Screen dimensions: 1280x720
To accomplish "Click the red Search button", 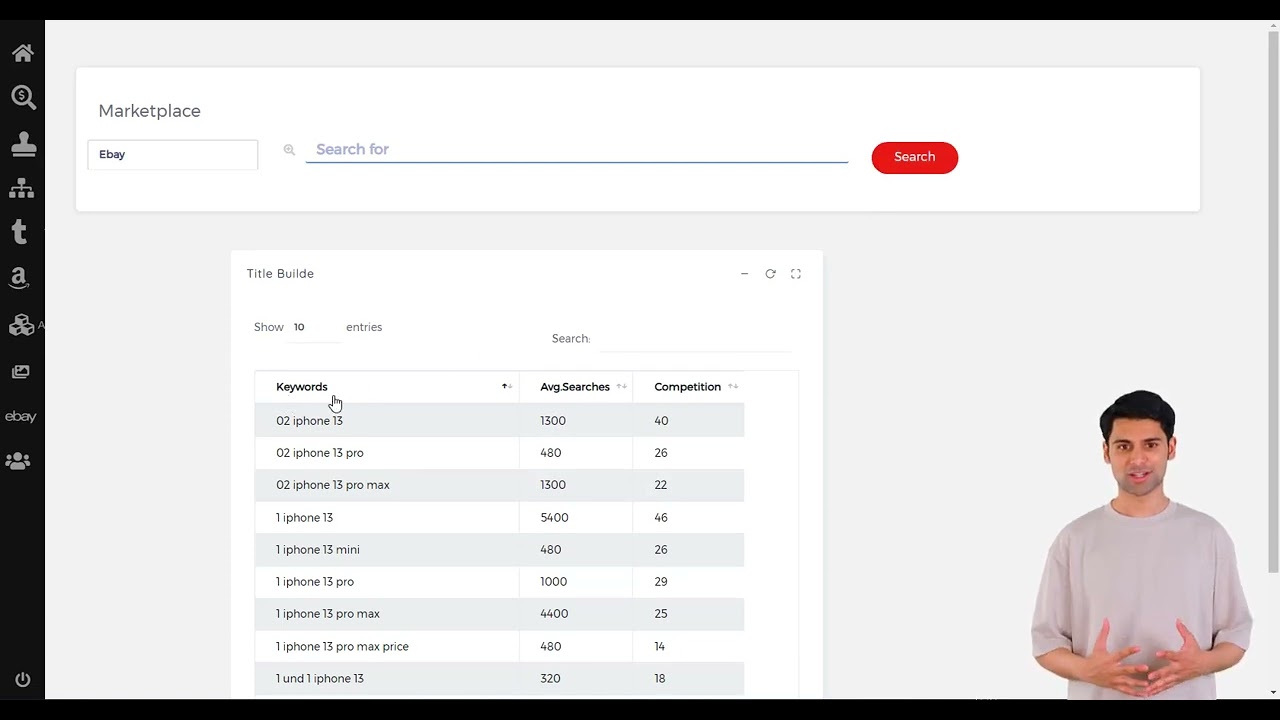I will tap(914, 157).
